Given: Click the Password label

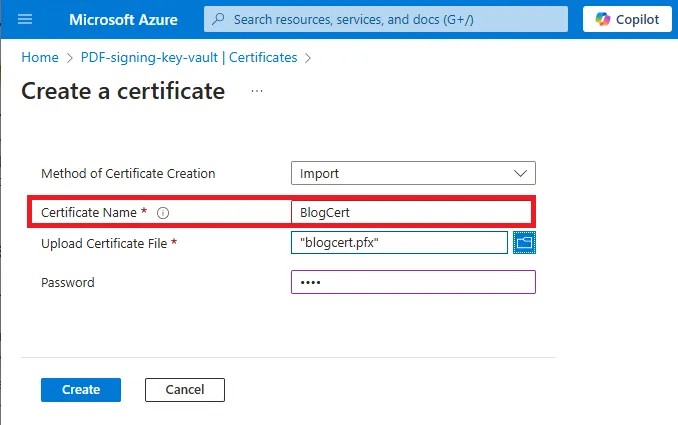Looking at the screenshot, I should [x=68, y=282].
